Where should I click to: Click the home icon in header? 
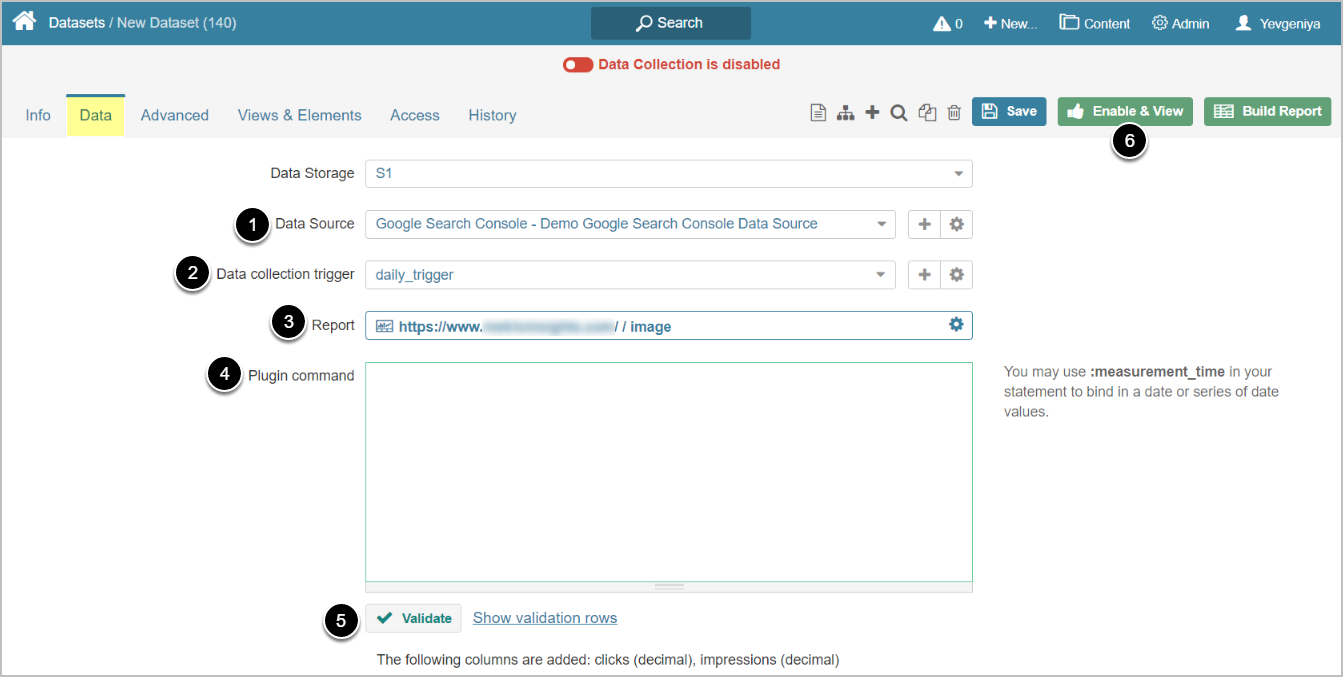(x=24, y=22)
